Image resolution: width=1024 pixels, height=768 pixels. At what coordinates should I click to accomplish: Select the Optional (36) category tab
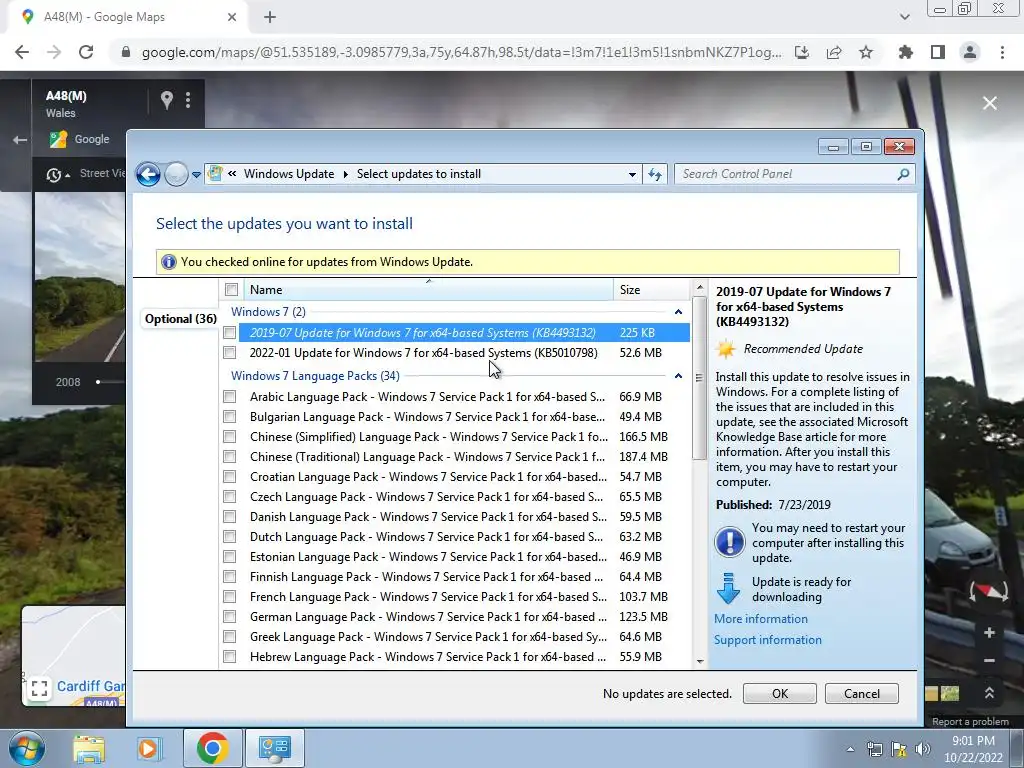(x=180, y=319)
